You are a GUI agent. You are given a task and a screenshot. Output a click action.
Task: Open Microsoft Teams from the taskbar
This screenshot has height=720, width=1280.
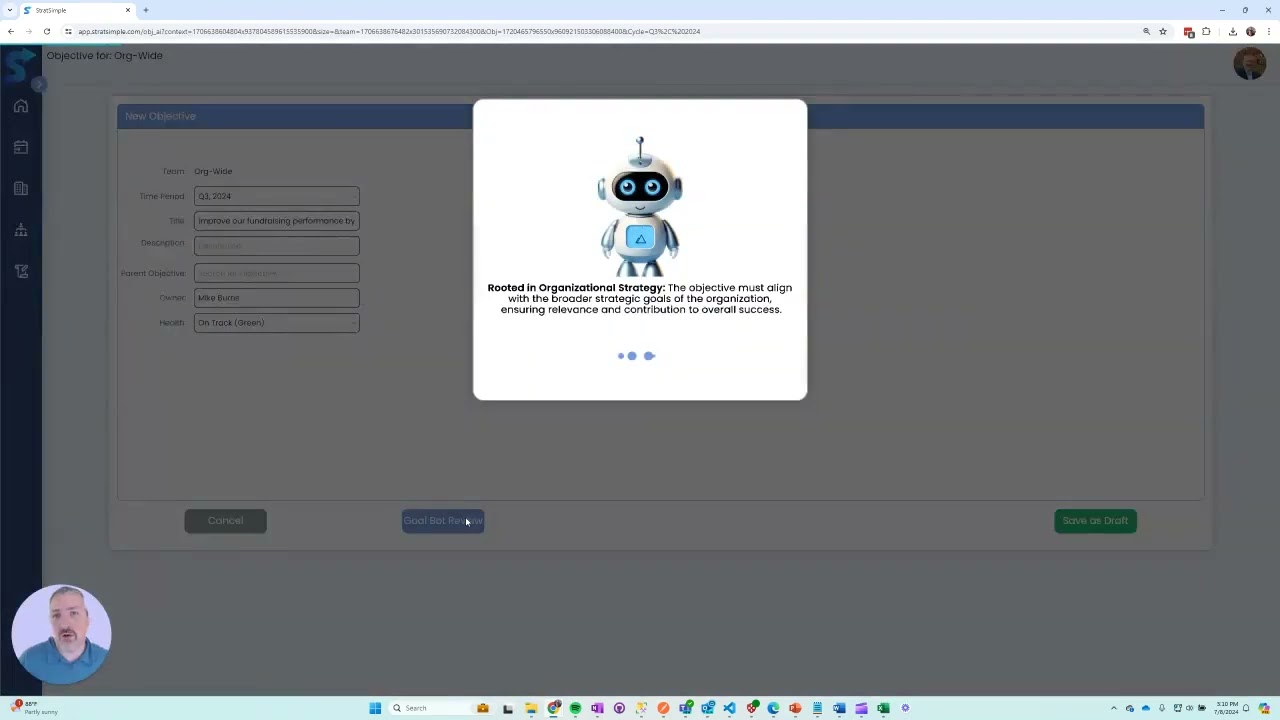coord(685,708)
